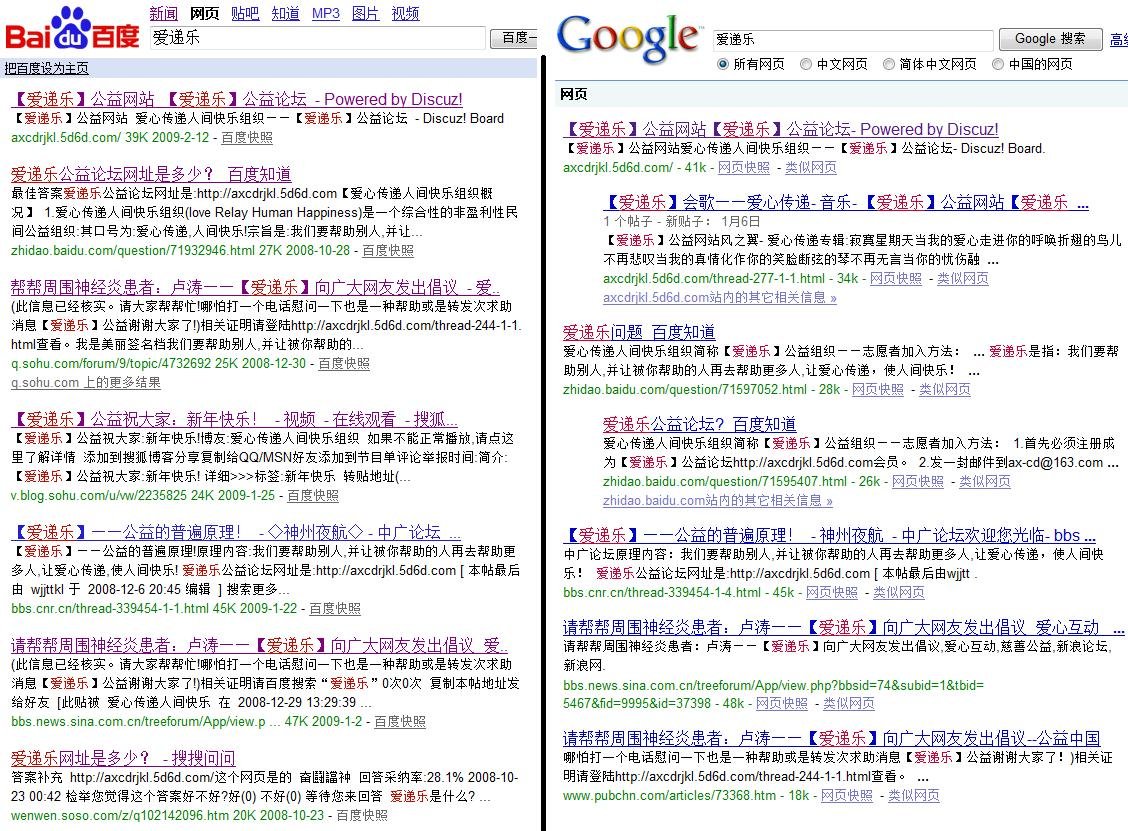Open Baidu's 新闻 tab
1128x831 pixels.
(165, 13)
